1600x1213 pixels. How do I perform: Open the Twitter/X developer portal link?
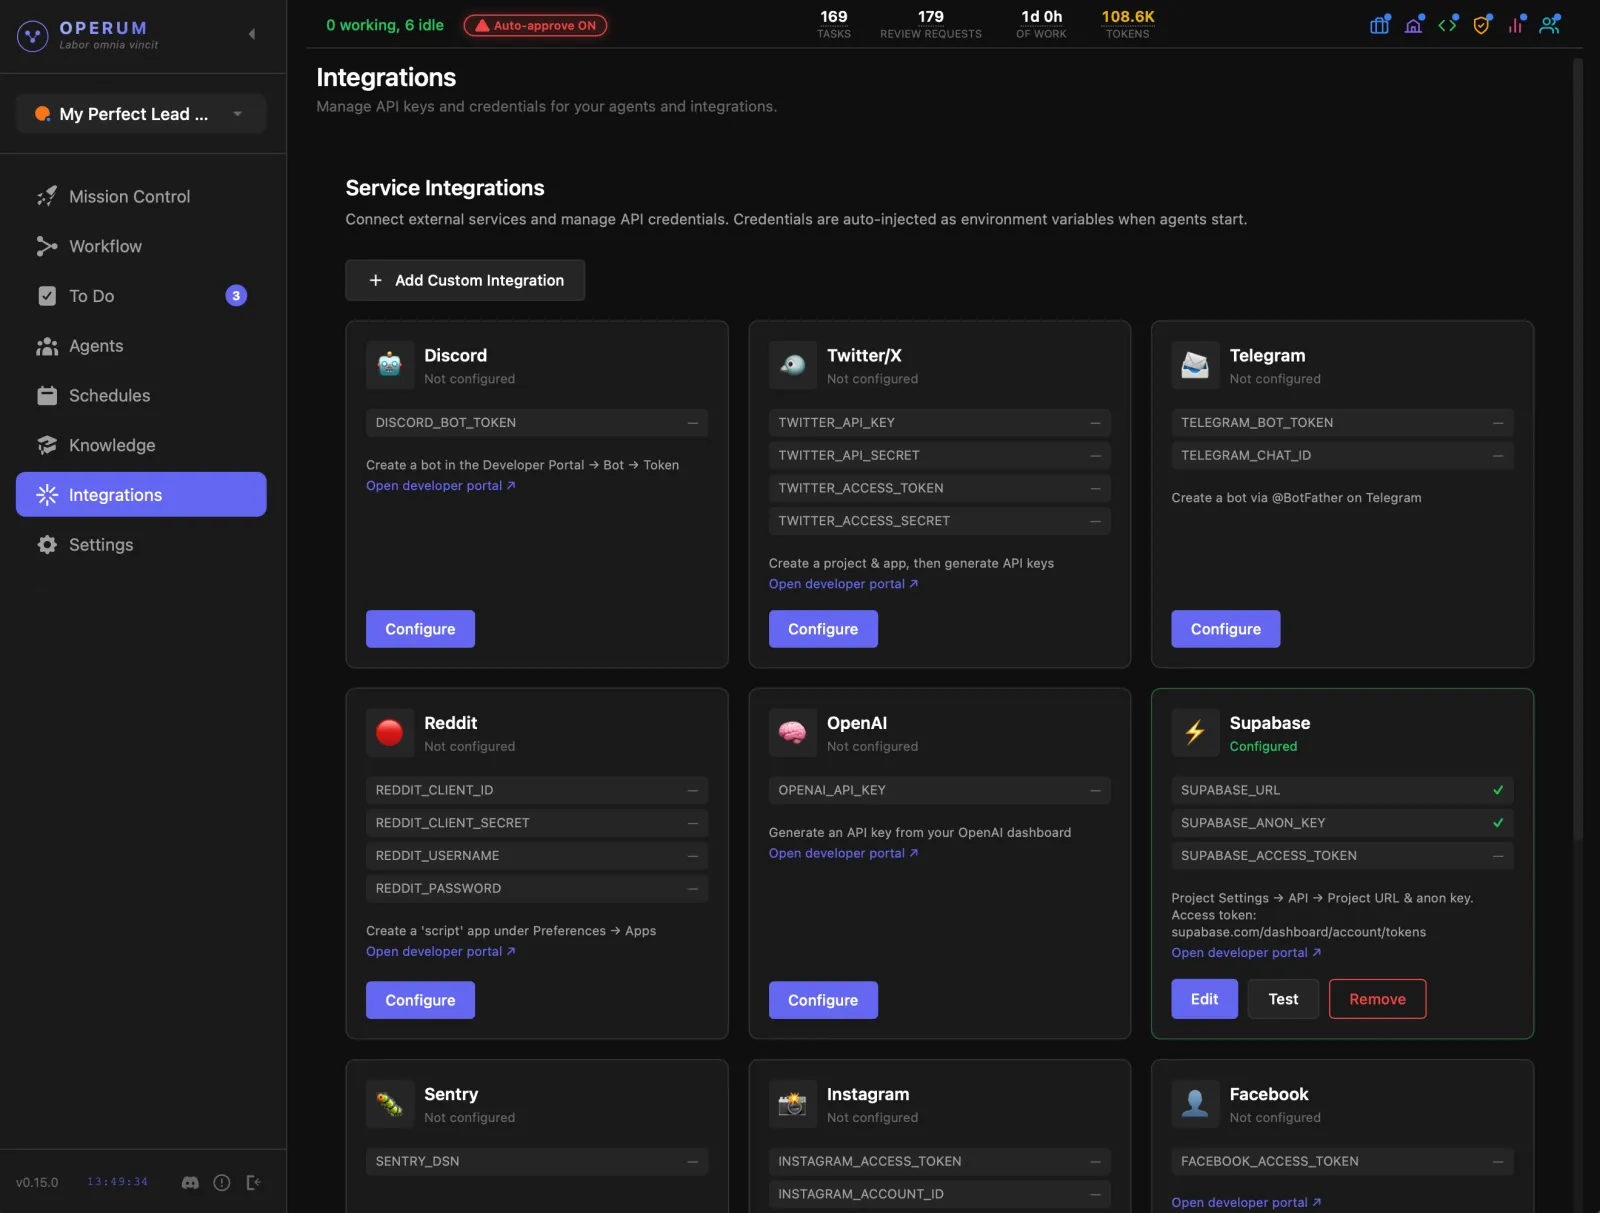838,583
